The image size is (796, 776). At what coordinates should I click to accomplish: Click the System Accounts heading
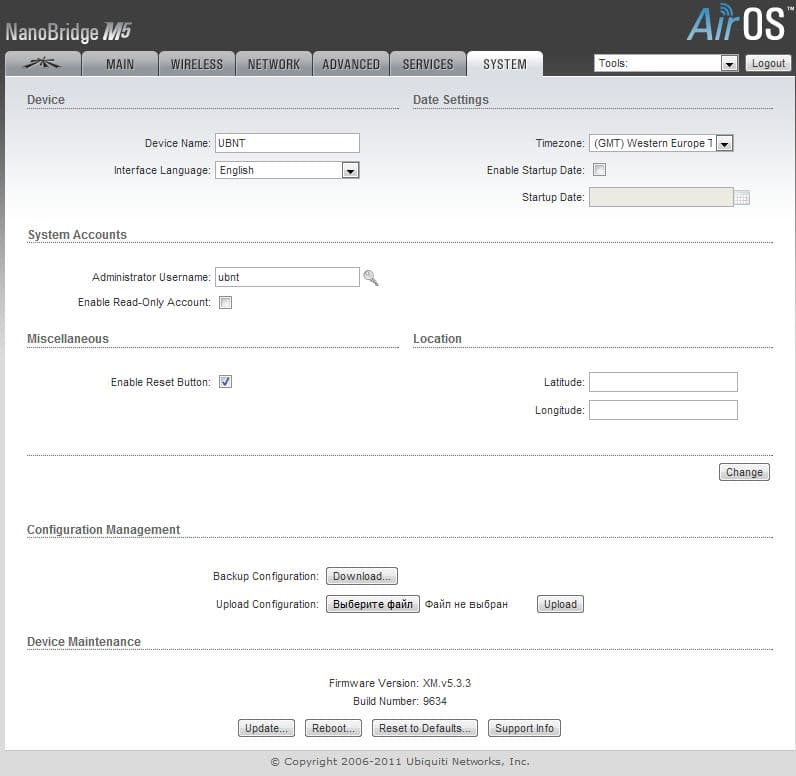pyautogui.click(x=77, y=235)
